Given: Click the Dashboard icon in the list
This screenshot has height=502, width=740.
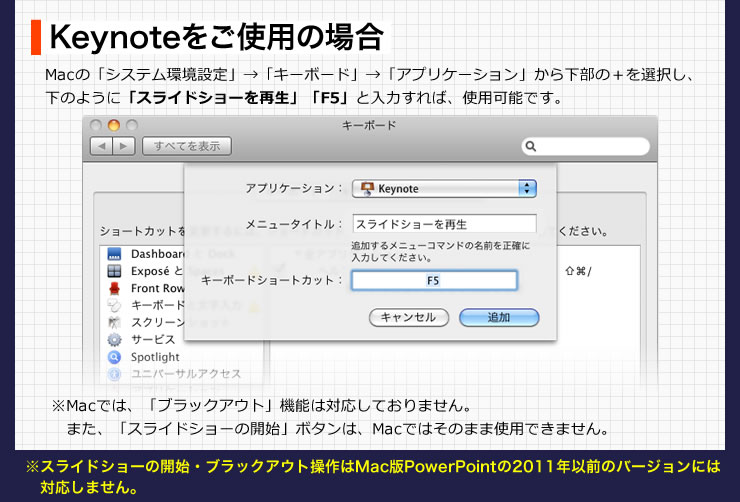Looking at the screenshot, I should pyautogui.click(x=114, y=254).
